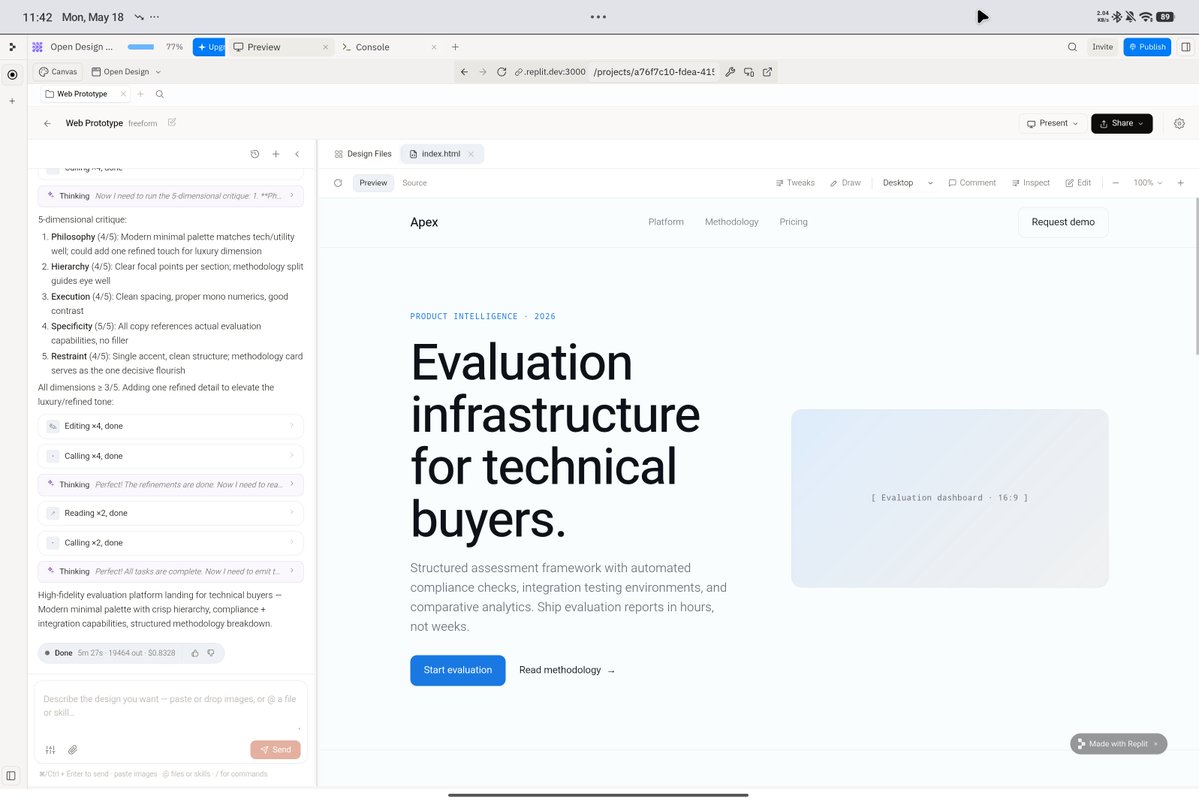Screen dimensions: 1199x802
Task: Click the thumbs down feedback icon
Action: 211,653
